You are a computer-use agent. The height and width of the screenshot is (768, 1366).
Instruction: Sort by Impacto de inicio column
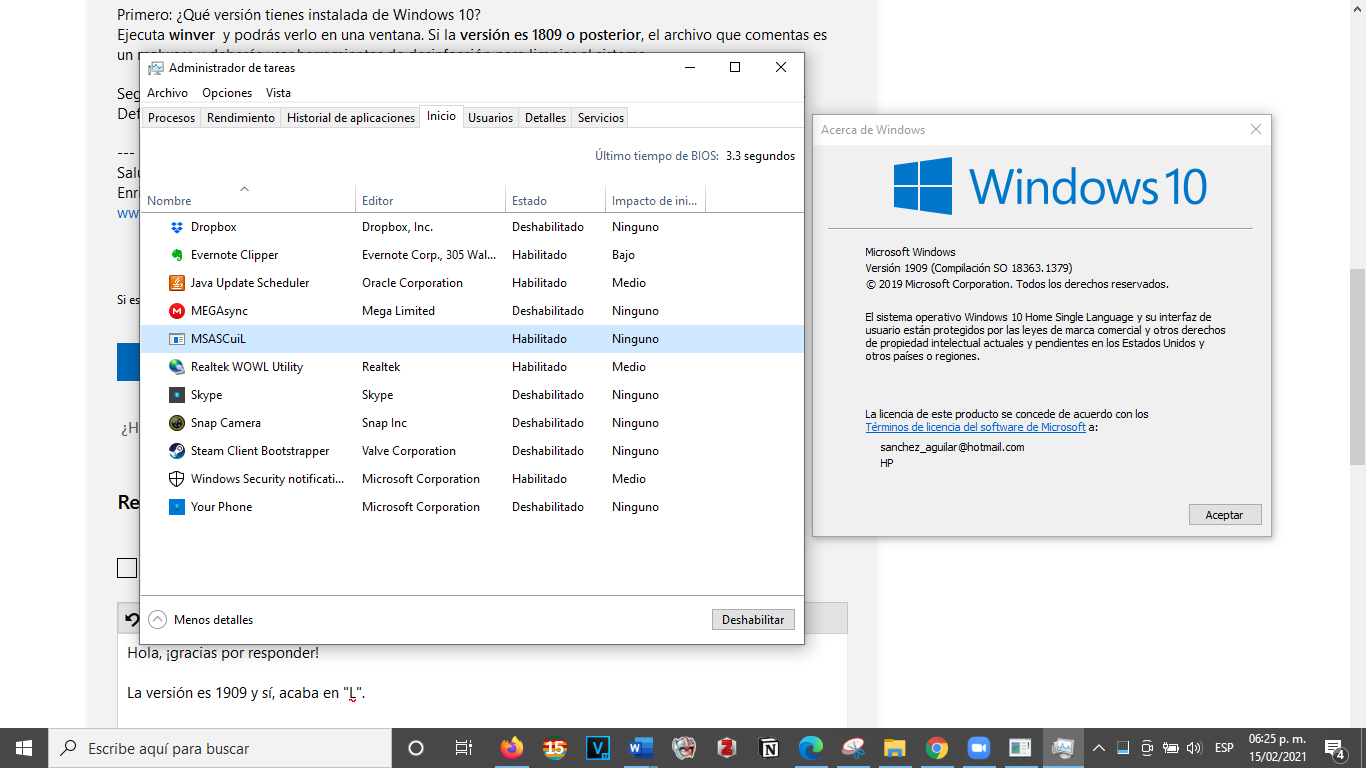656,200
